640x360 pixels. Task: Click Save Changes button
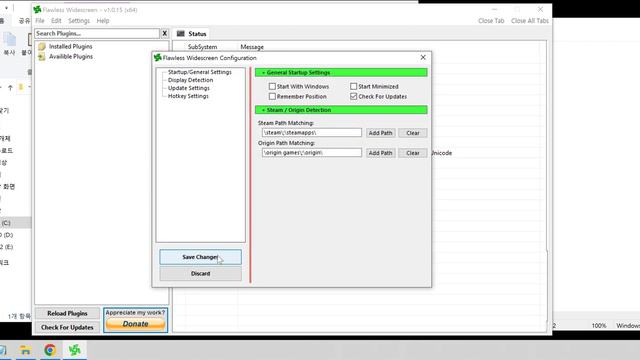coord(200,257)
